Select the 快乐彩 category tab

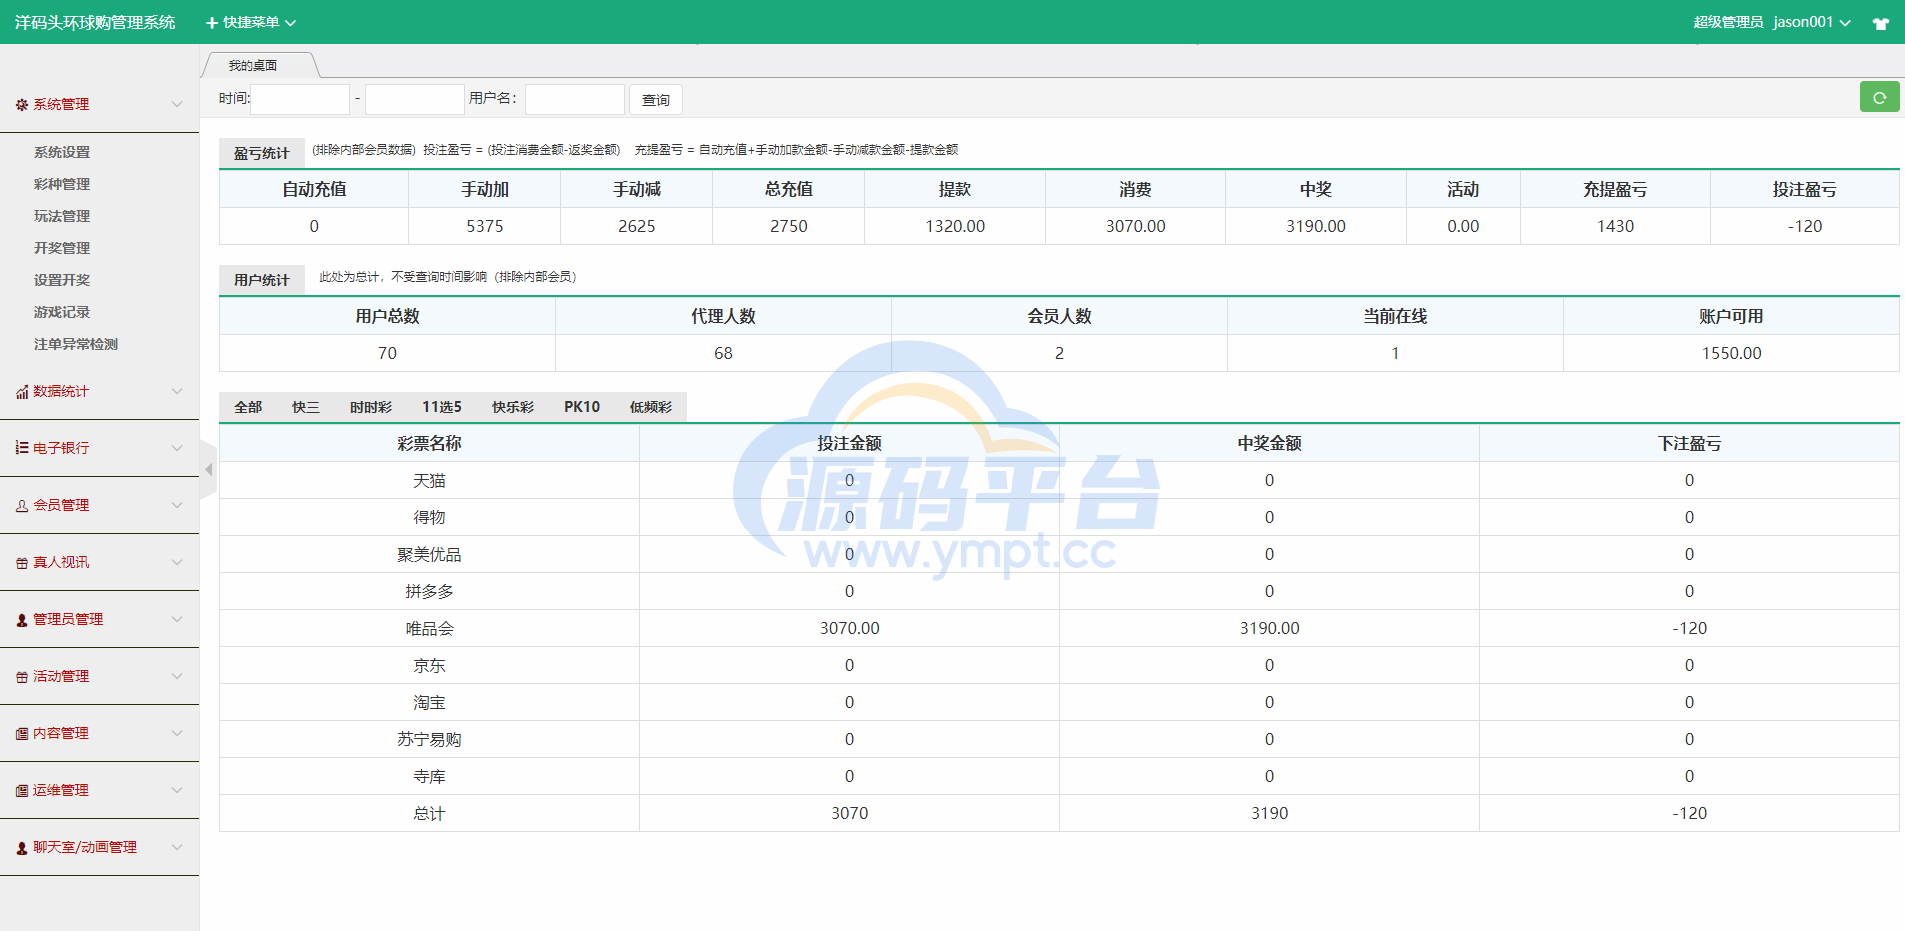click(x=513, y=407)
